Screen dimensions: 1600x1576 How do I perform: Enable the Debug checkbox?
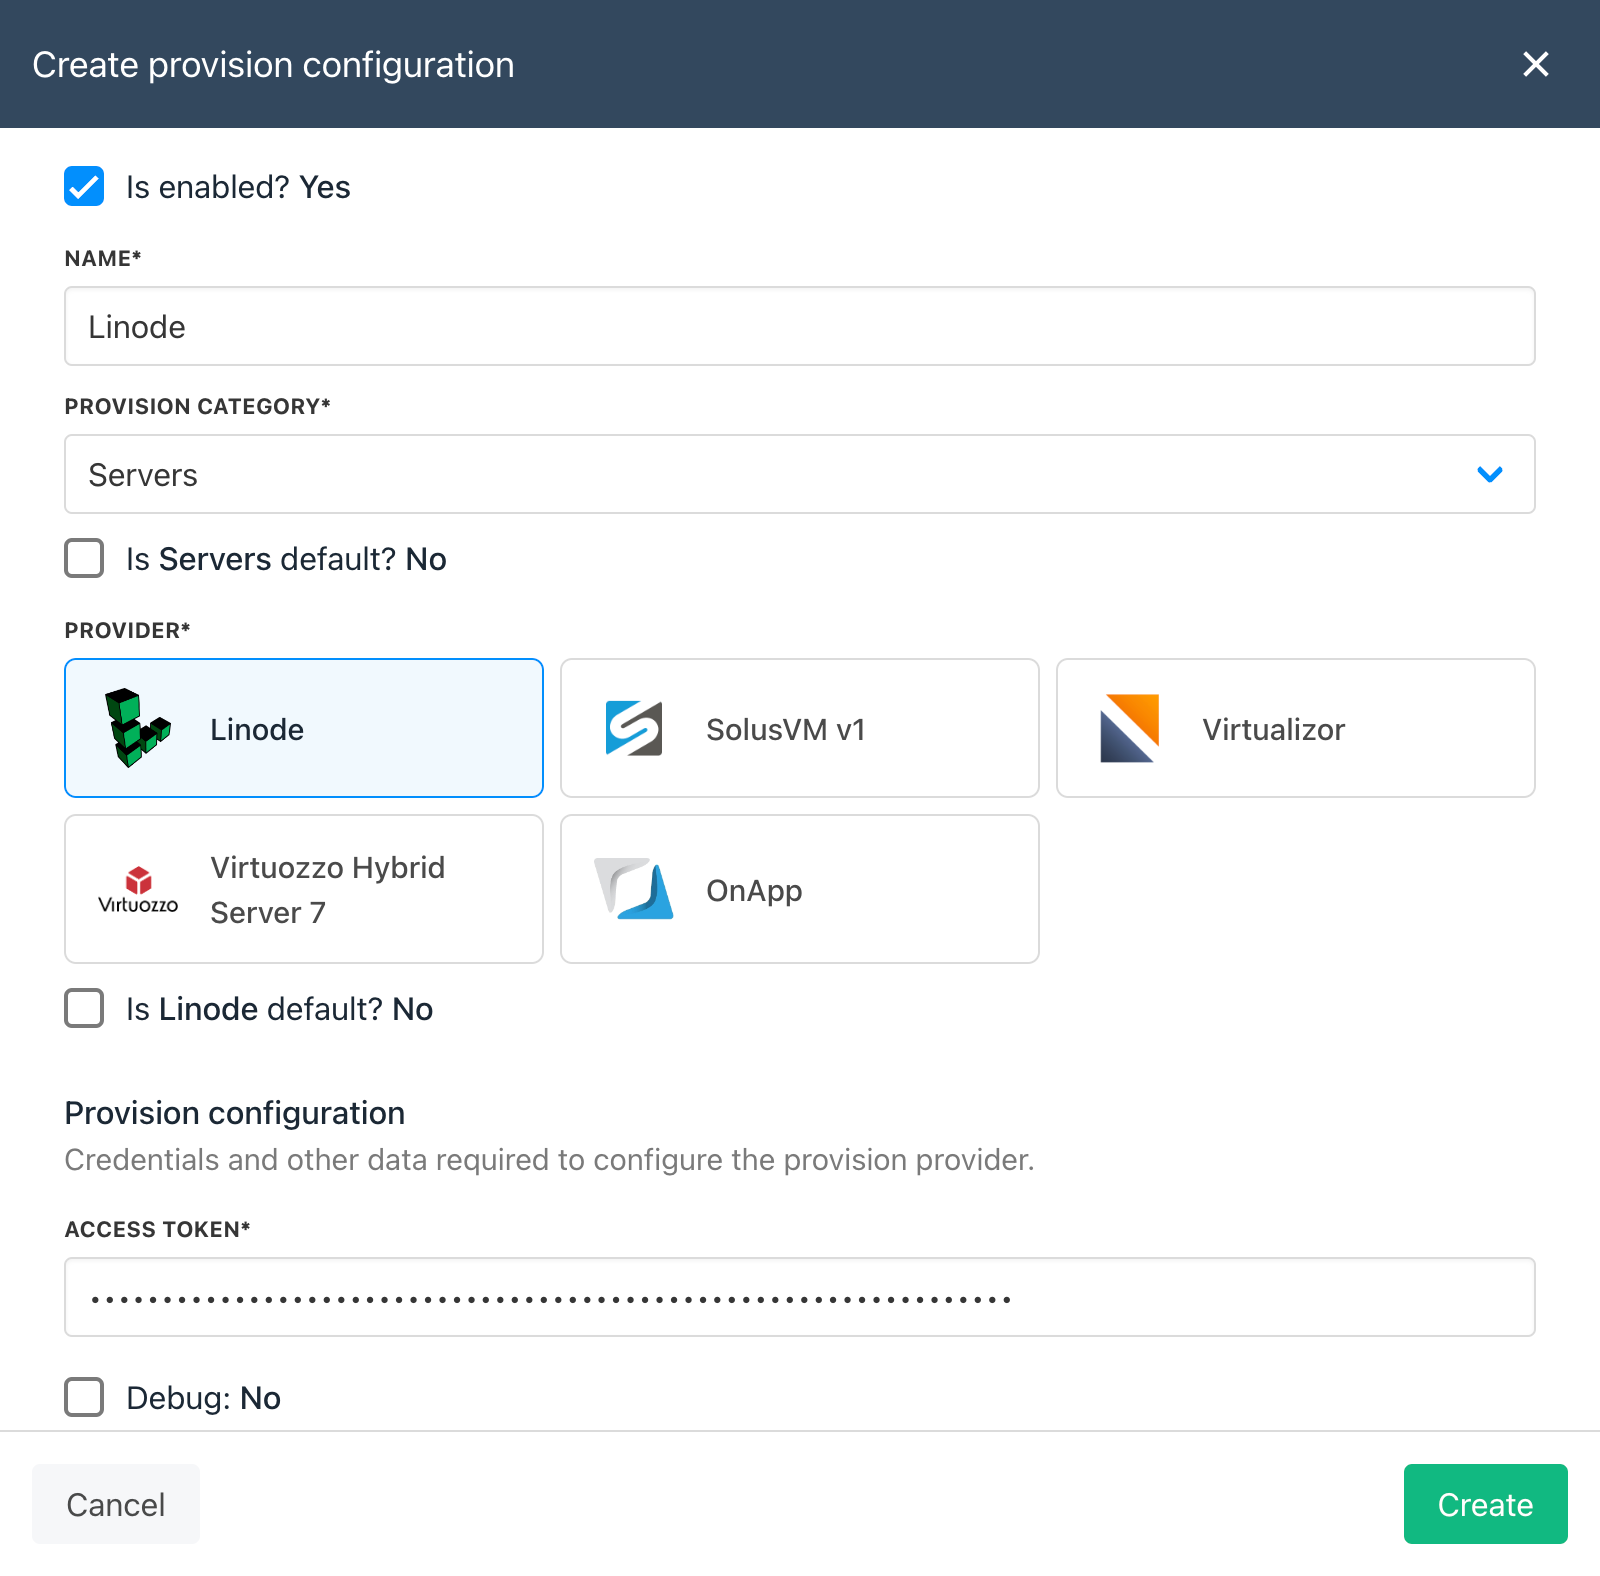tap(84, 1397)
